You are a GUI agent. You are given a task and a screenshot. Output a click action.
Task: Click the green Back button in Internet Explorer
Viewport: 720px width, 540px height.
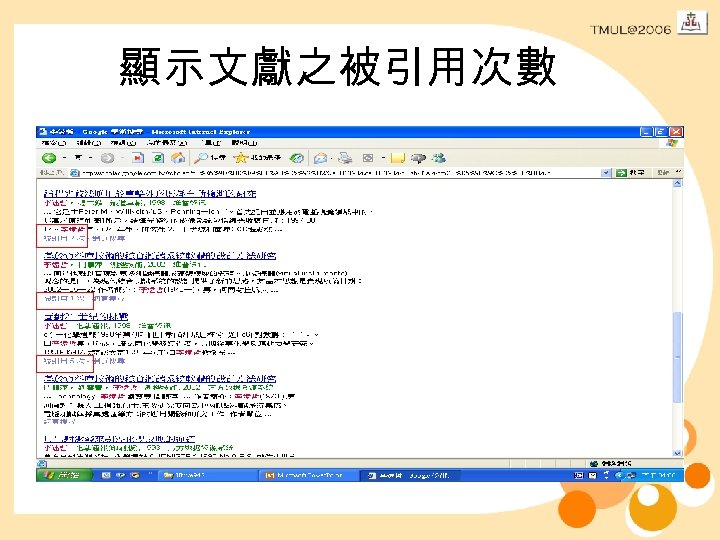click(49, 158)
